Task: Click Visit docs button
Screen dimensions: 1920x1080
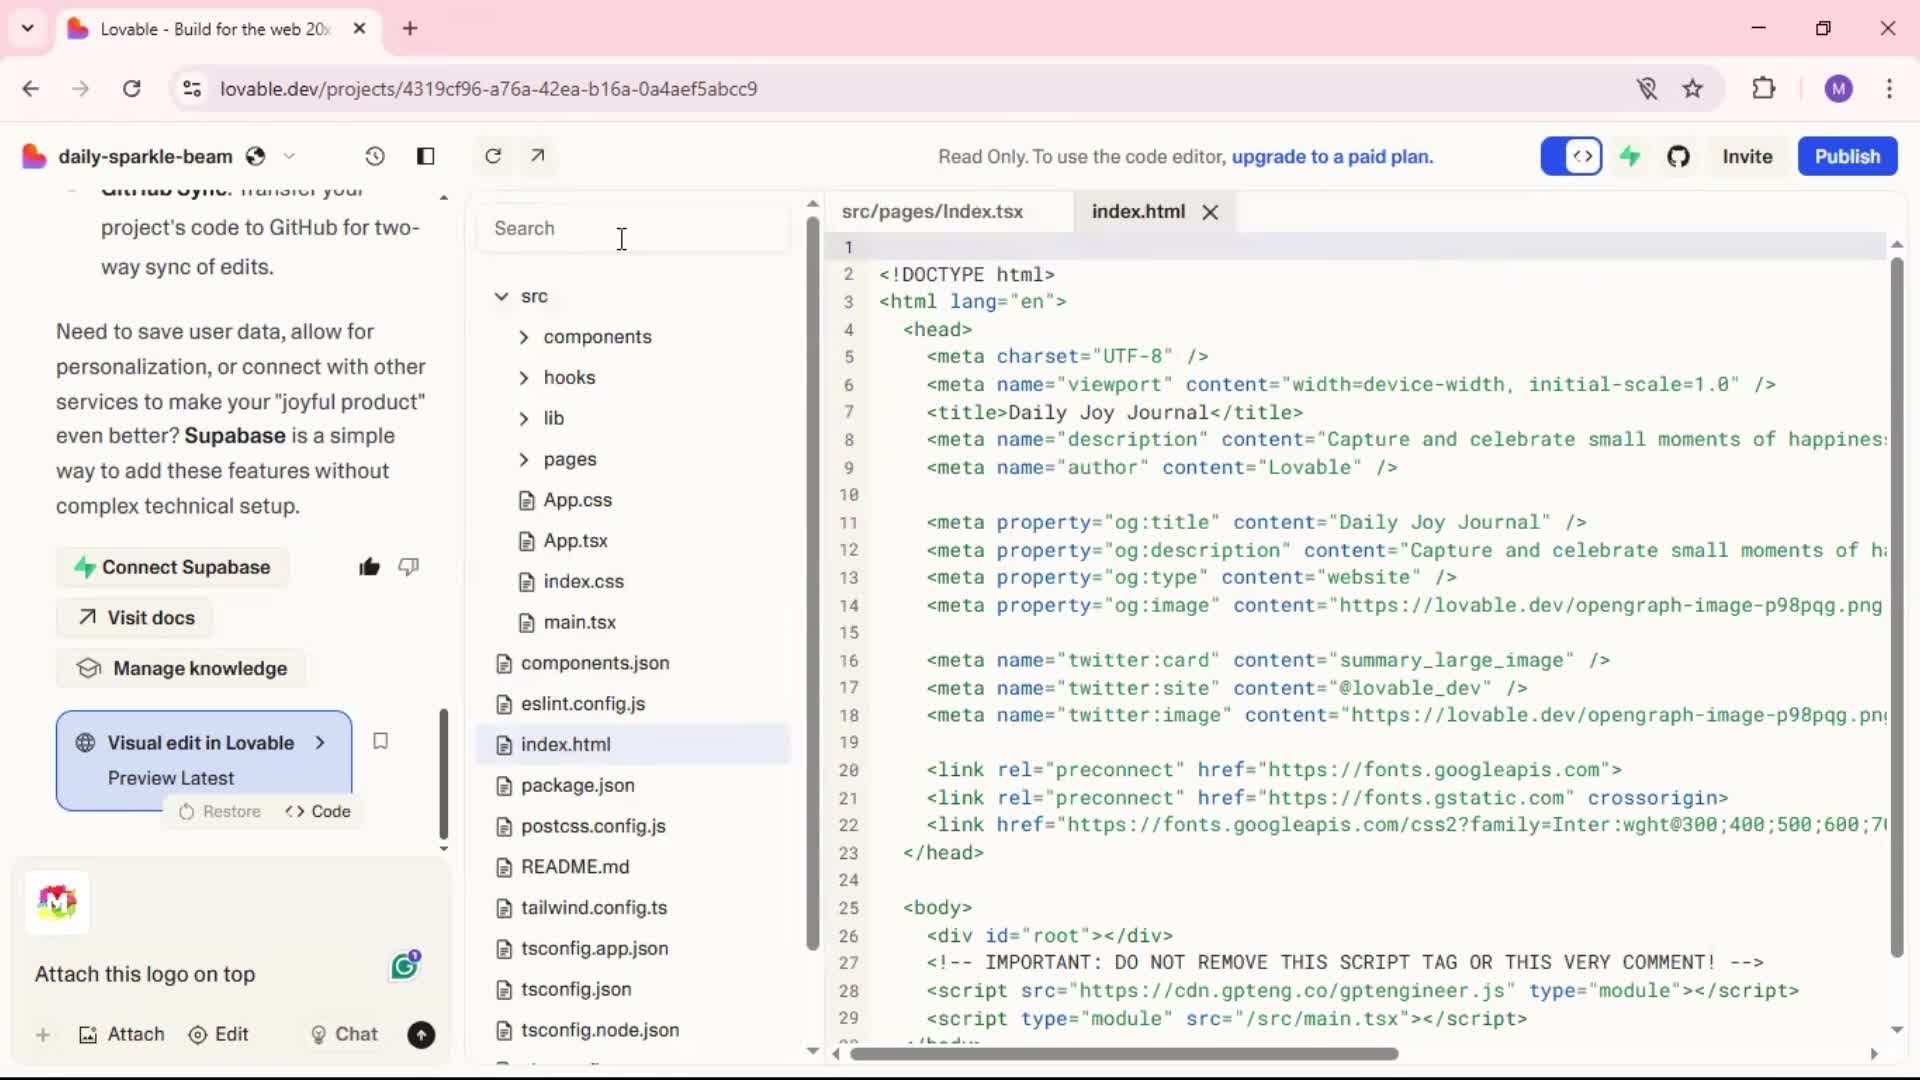Action: [136, 618]
